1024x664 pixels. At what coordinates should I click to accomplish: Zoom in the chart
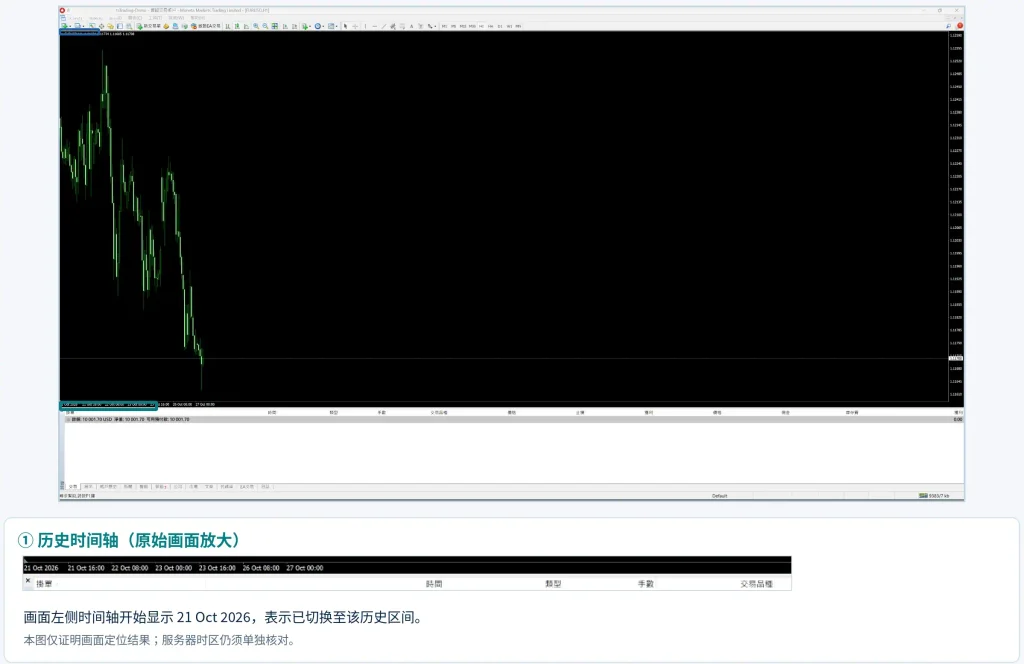[x=256, y=26]
